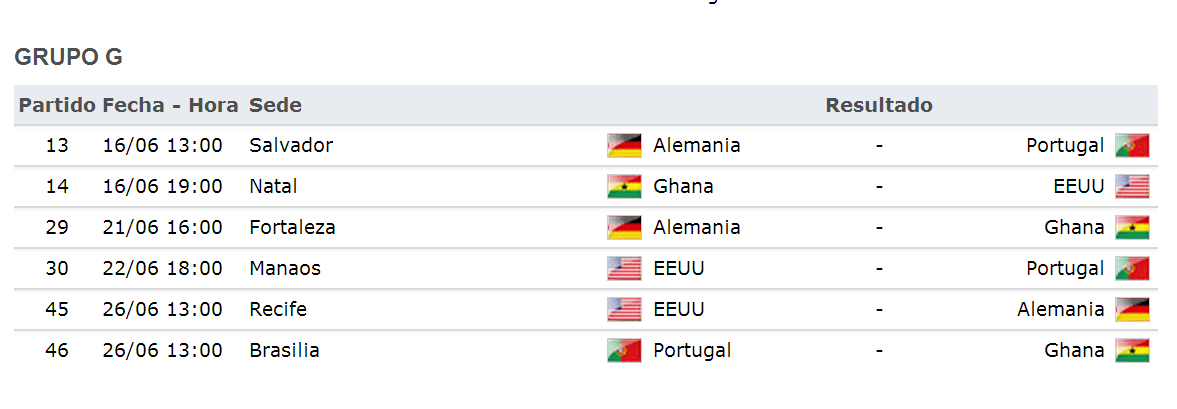The width and height of the screenshot is (1177, 409).
Task: Click Portugal flag in match 30 row
Action: tap(1132, 269)
